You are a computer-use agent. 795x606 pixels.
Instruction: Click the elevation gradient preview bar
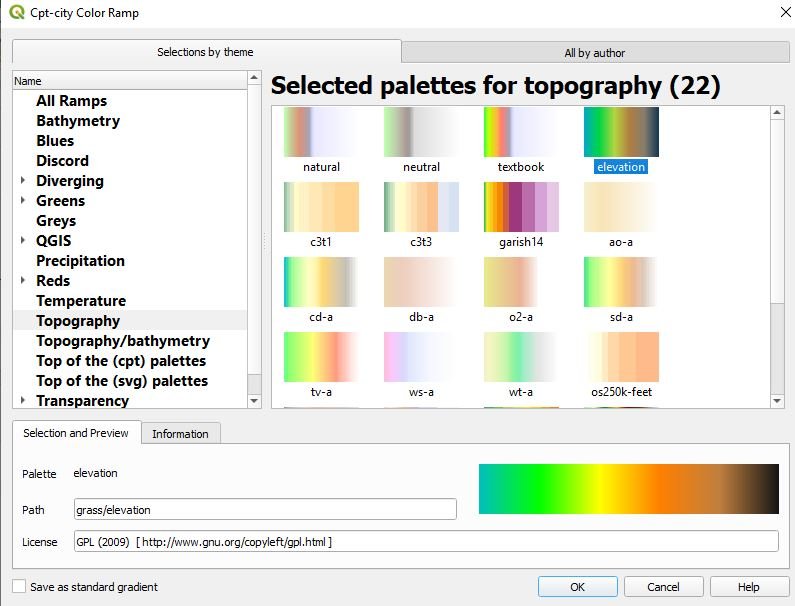(628, 489)
